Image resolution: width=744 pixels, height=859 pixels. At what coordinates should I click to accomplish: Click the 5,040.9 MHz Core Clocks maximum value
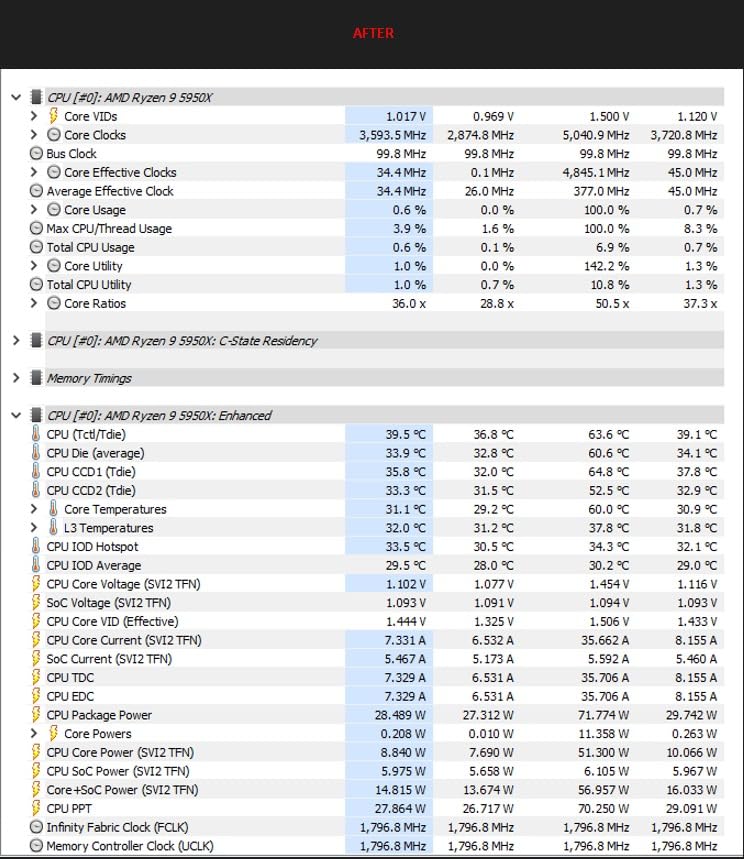pyautogui.click(x=596, y=135)
